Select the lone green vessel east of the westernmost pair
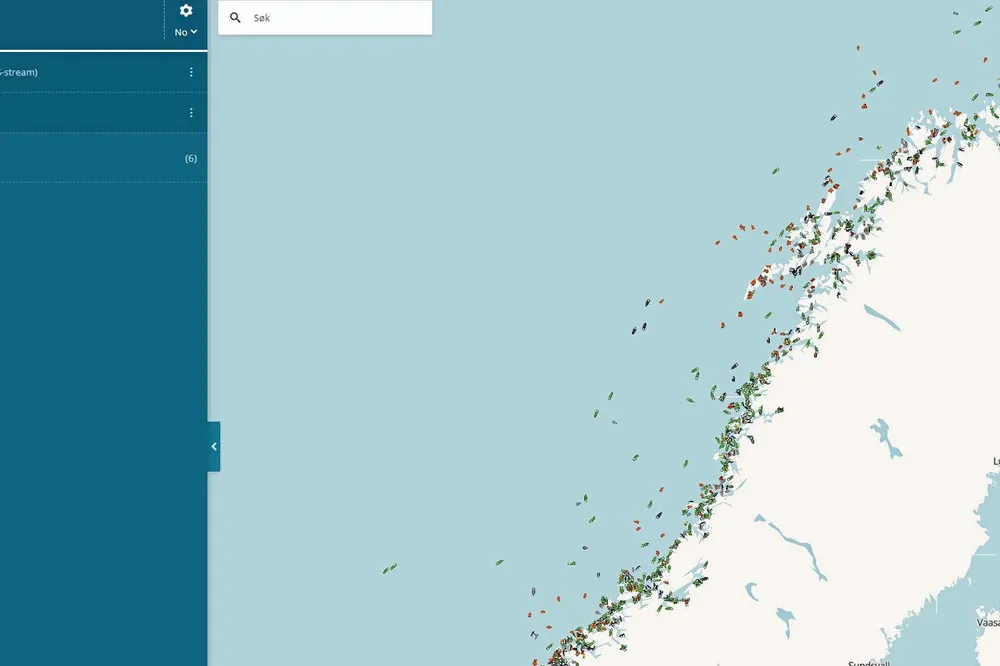1000x666 pixels. [498, 563]
